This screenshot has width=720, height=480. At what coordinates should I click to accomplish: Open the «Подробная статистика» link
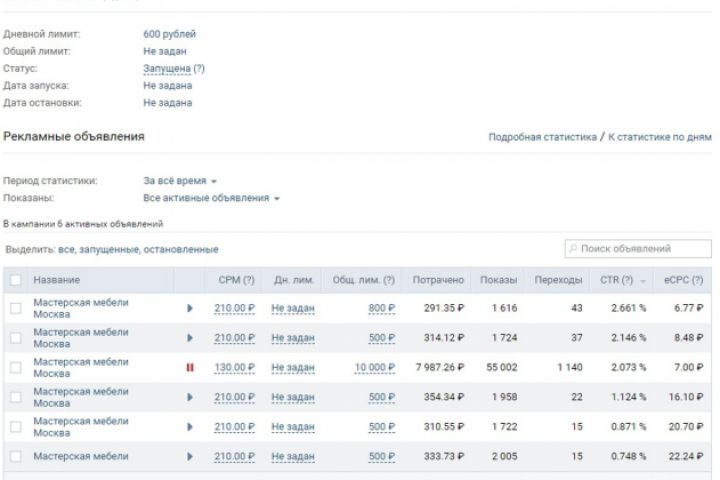(x=542, y=137)
